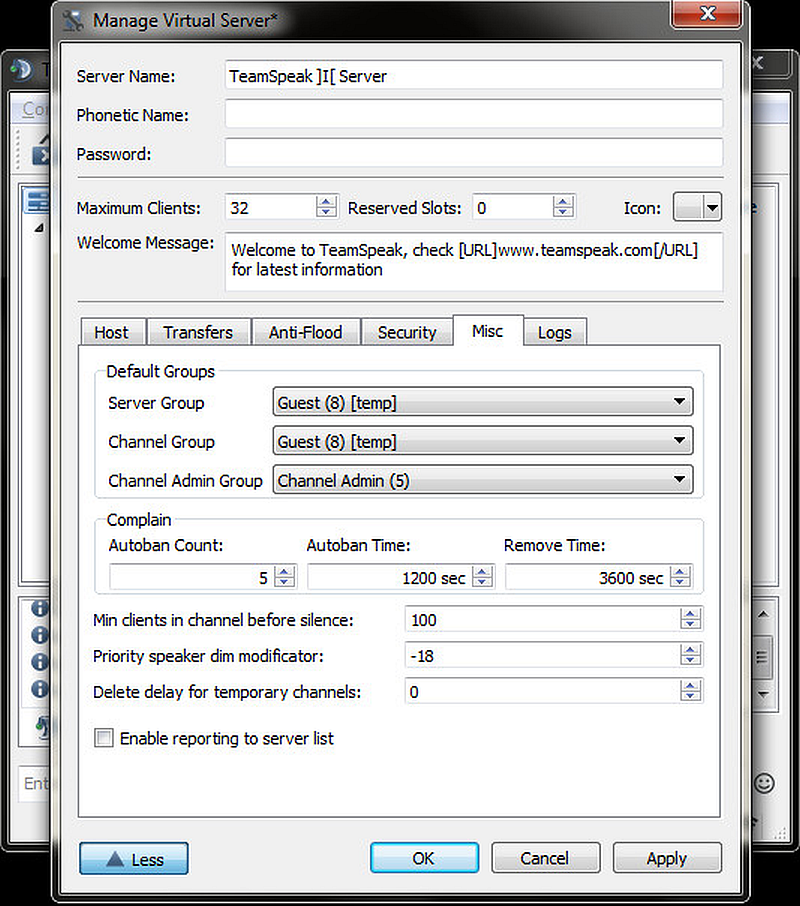800x906 pixels.
Task: Increase Reserved Slots with up arrow
Action: click(563, 201)
